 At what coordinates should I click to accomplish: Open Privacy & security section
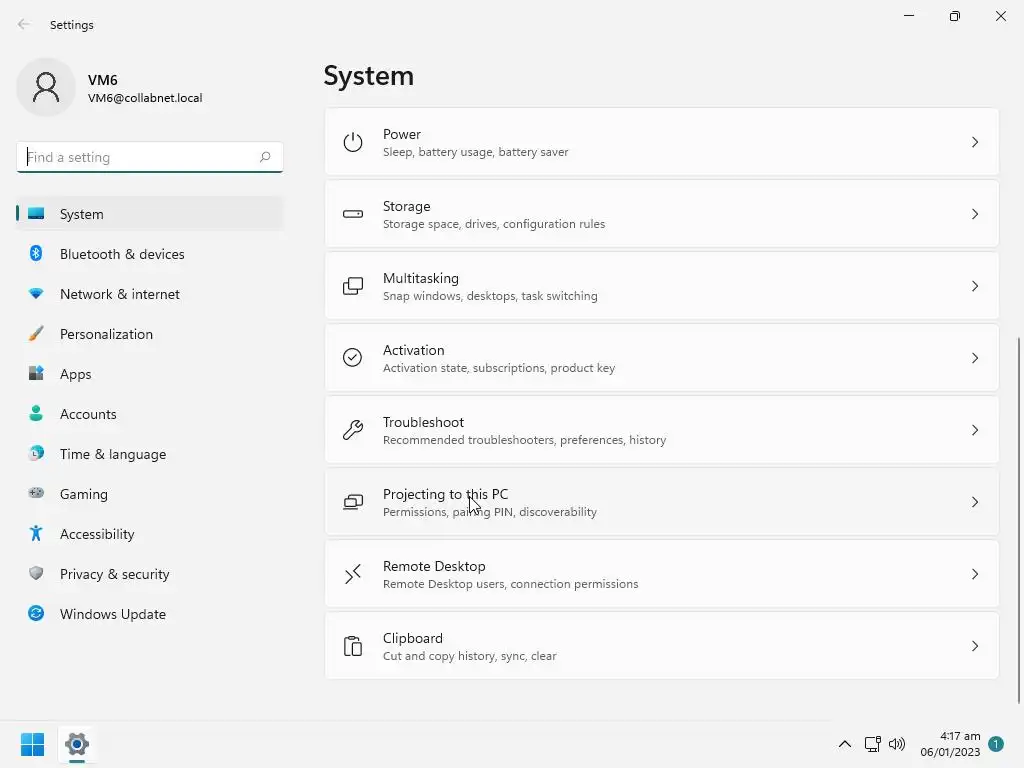[114, 574]
